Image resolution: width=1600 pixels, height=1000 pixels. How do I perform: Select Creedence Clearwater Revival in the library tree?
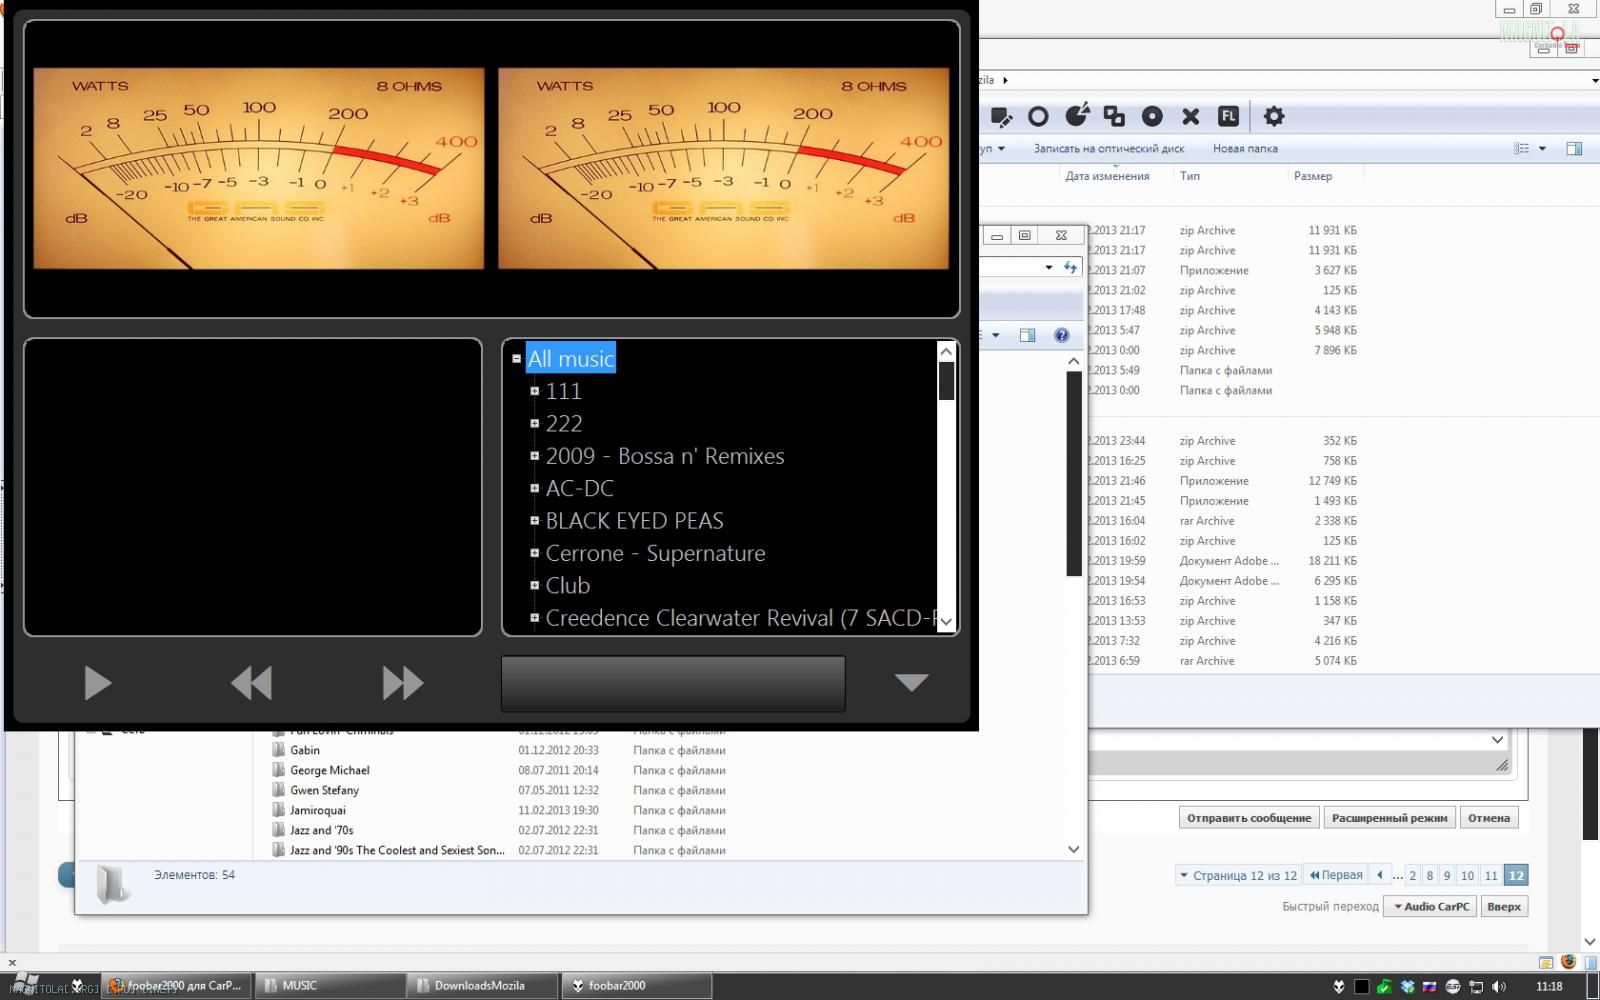coord(740,618)
